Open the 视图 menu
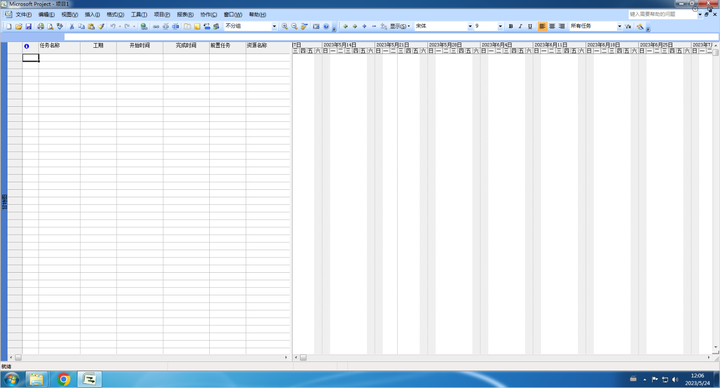The width and height of the screenshot is (720, 388). click(70, 15)
